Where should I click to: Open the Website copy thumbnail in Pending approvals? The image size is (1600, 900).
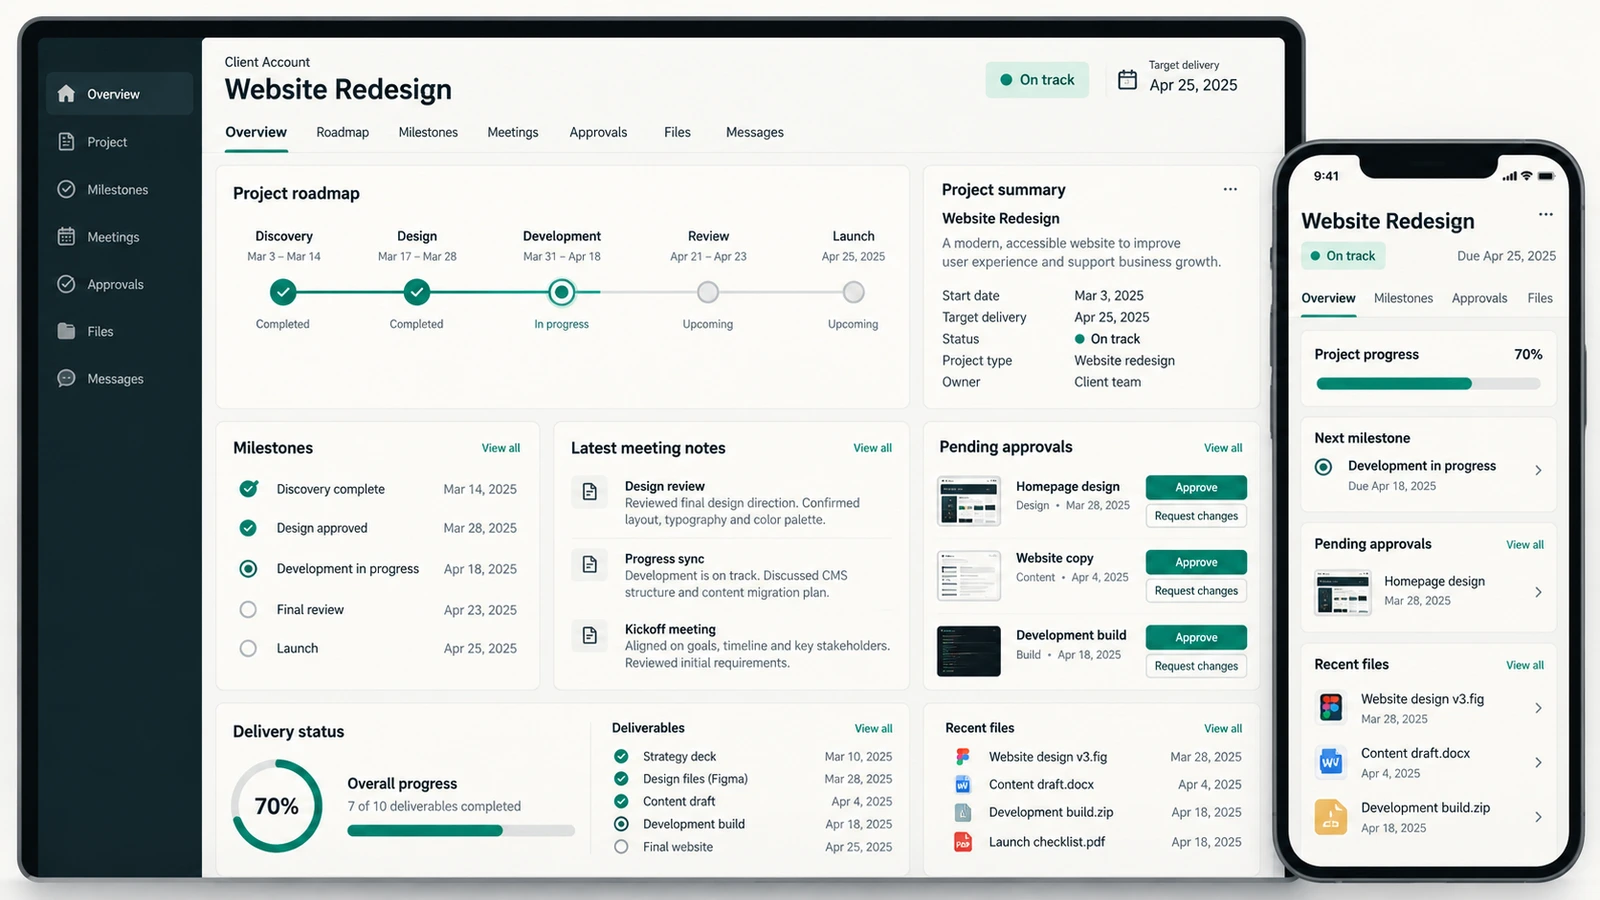point(968,575)
